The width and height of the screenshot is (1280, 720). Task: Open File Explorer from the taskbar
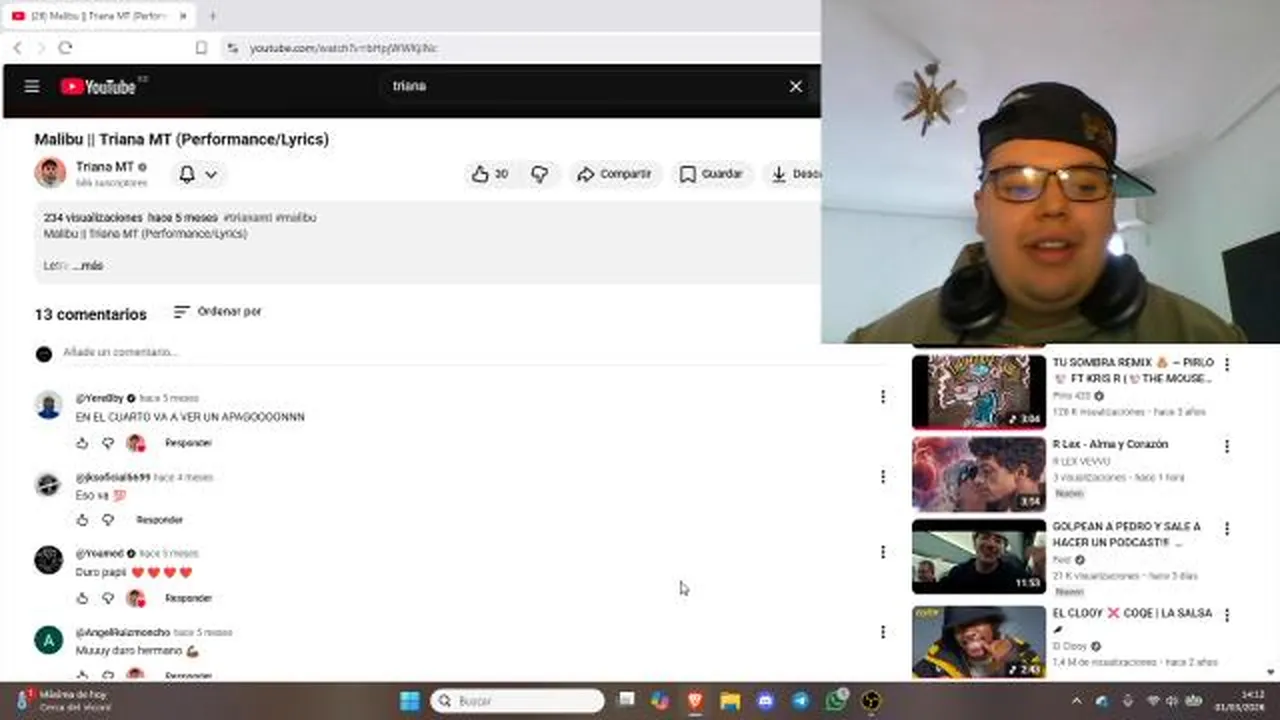coord(730,701)
